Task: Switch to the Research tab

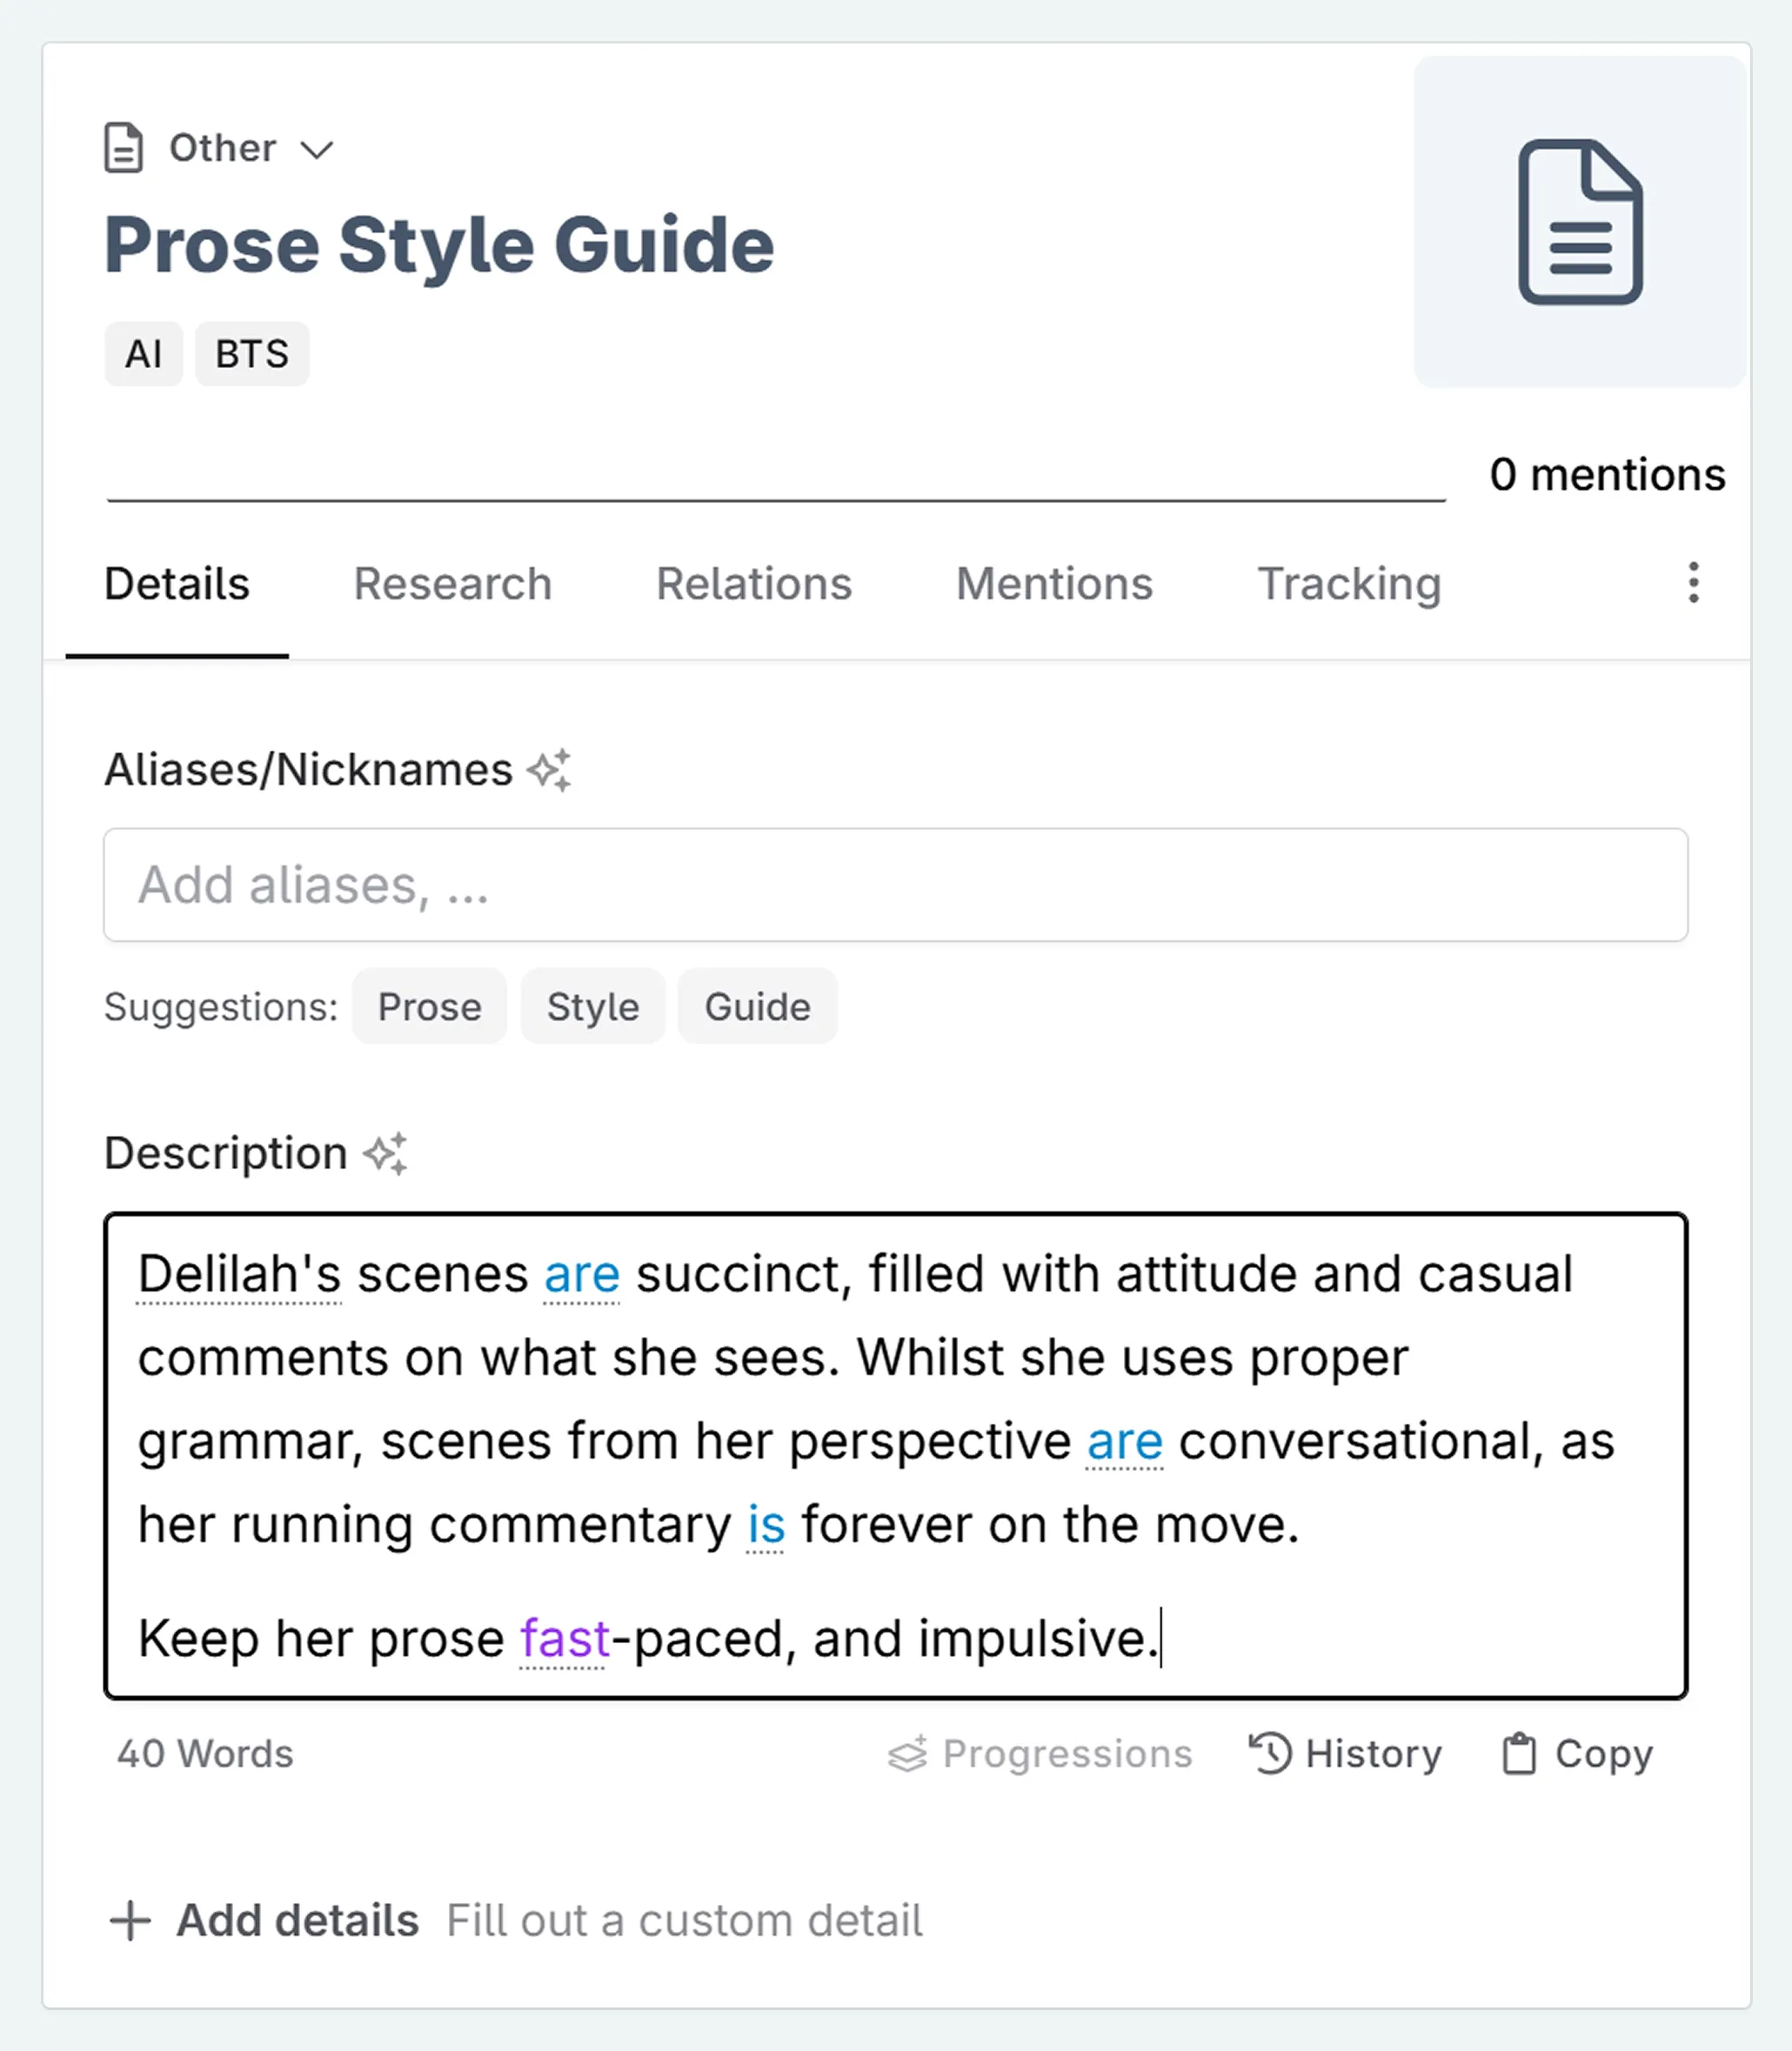Action: point(452,583)
